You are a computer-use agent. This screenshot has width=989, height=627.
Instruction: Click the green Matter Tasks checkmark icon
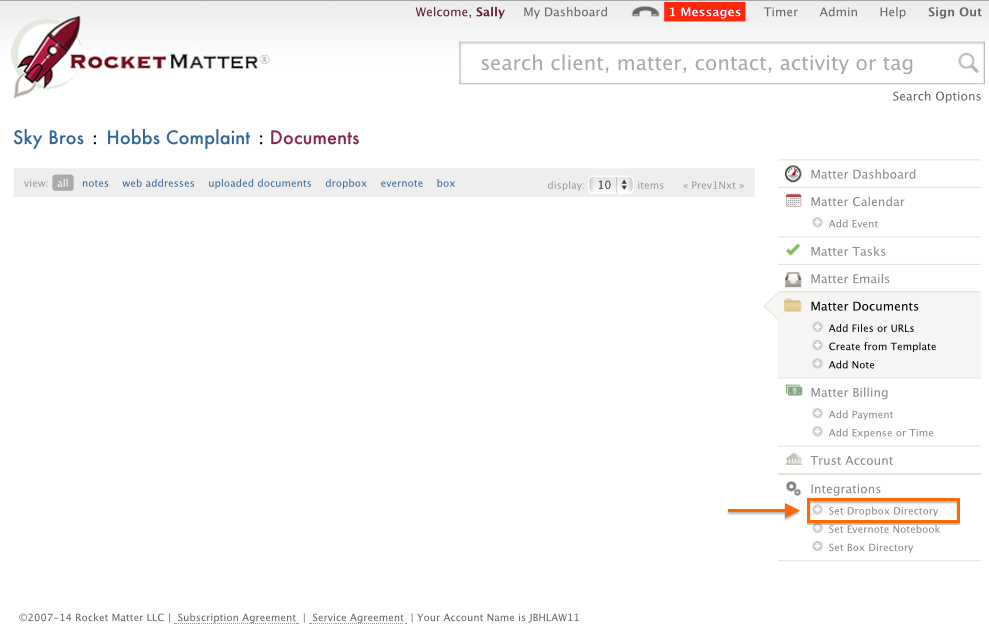(793, 251)
